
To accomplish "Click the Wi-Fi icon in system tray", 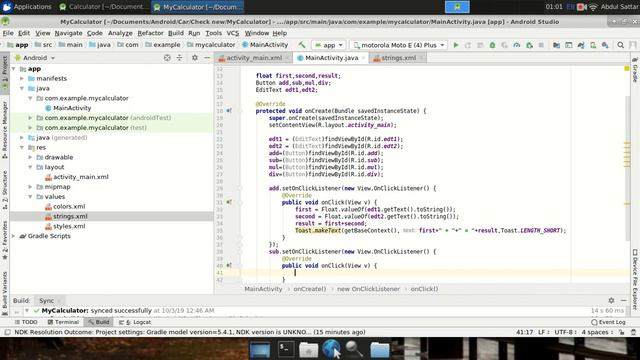I will tap(593, 7).
